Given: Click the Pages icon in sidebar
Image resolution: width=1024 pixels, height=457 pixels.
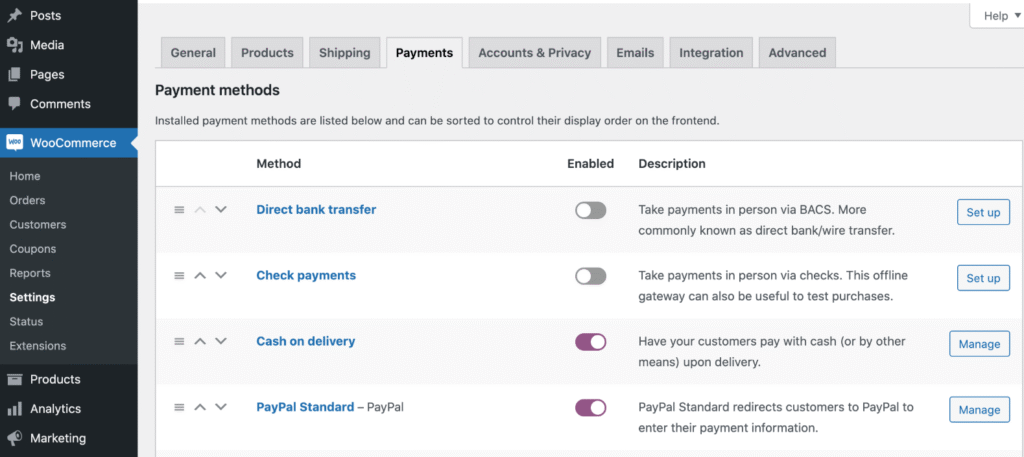Looking at the screenshot, I should pyautogui.click(x=15, y=75).
